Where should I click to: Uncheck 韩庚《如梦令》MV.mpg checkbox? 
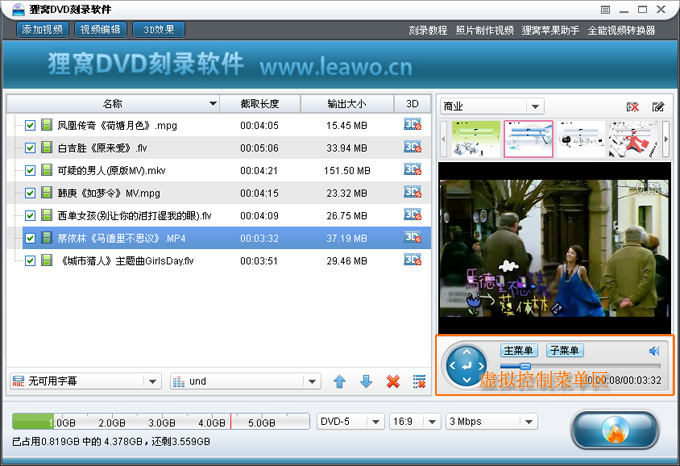(x=30, y=193)
